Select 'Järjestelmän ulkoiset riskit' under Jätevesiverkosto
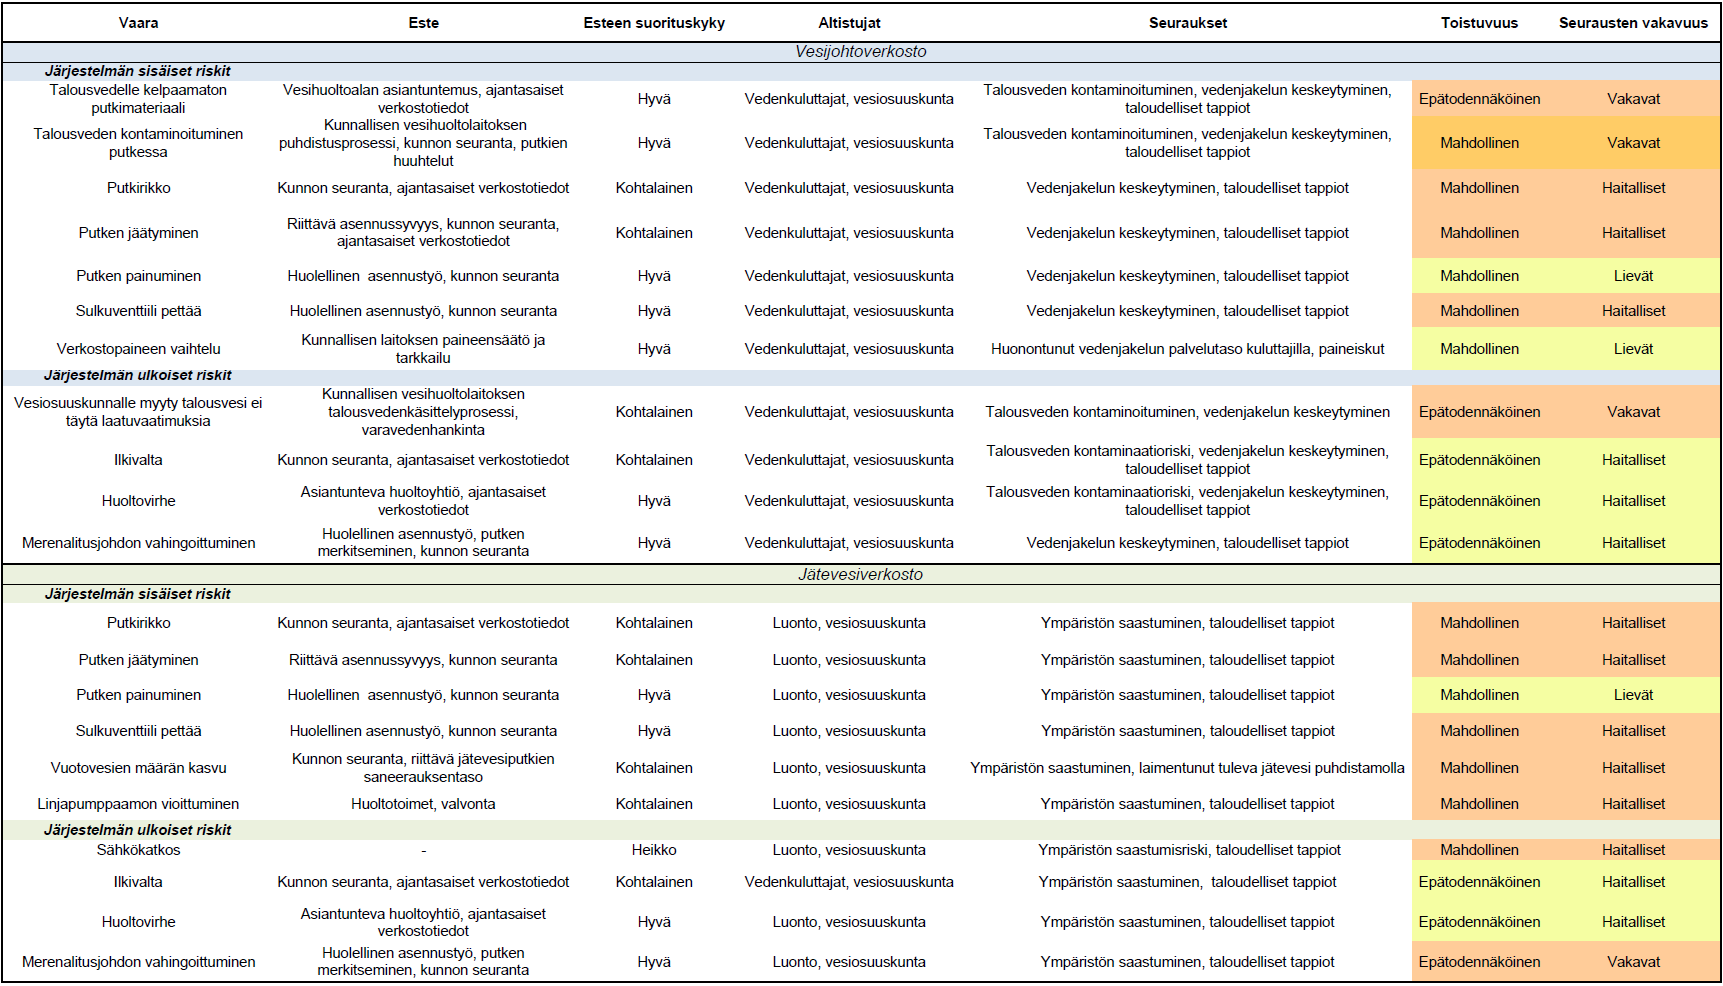 pos(137,830)
